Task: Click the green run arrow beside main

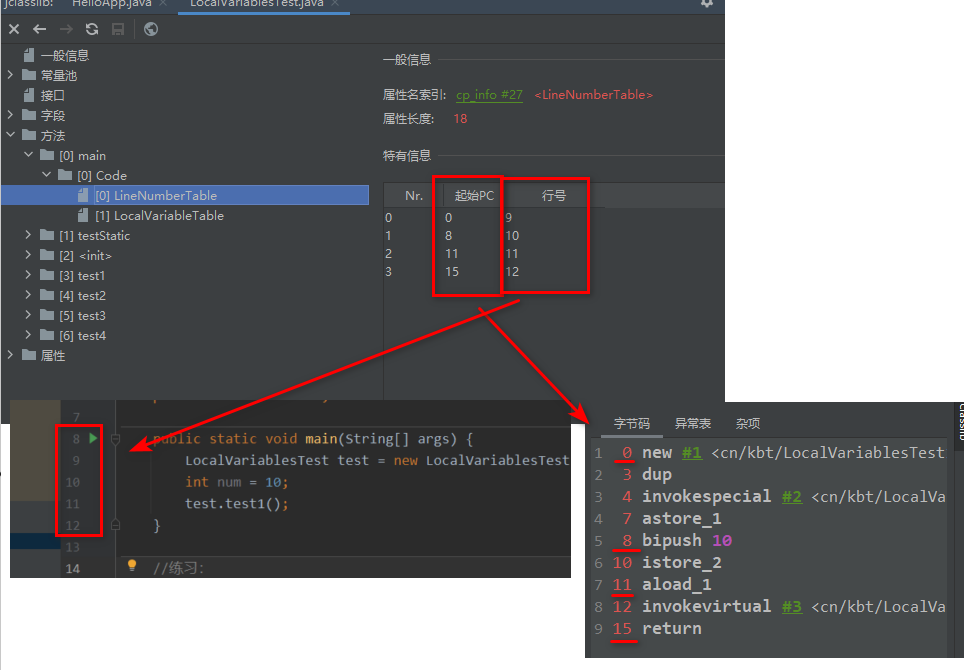Action: 94,438
